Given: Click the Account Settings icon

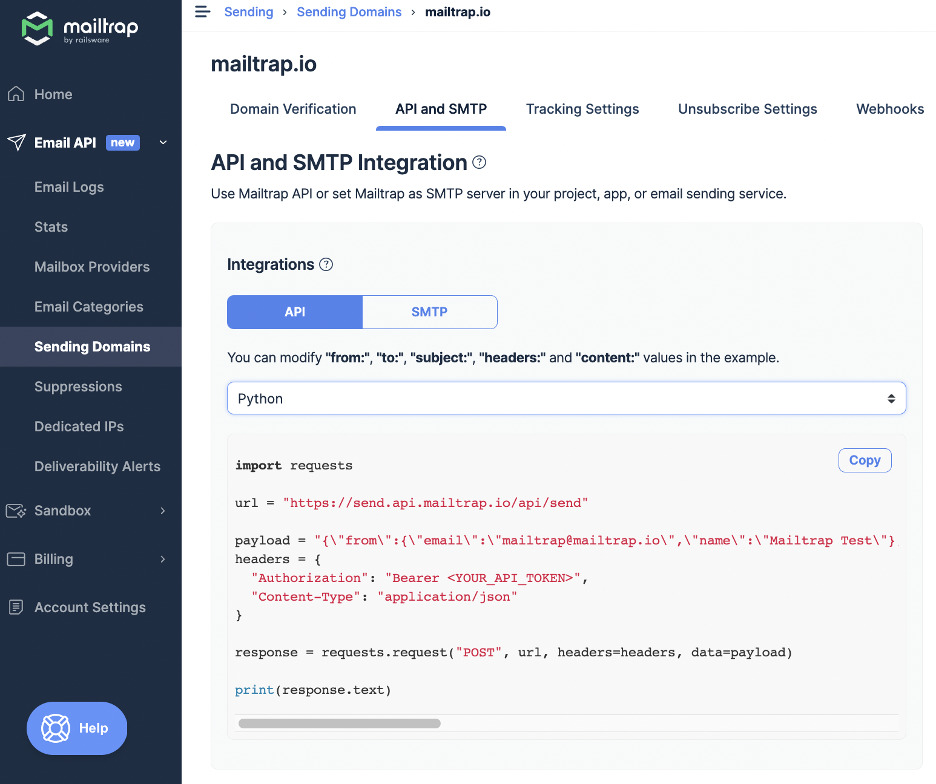Looking at the screenshot, I should (x=16, y=607).
